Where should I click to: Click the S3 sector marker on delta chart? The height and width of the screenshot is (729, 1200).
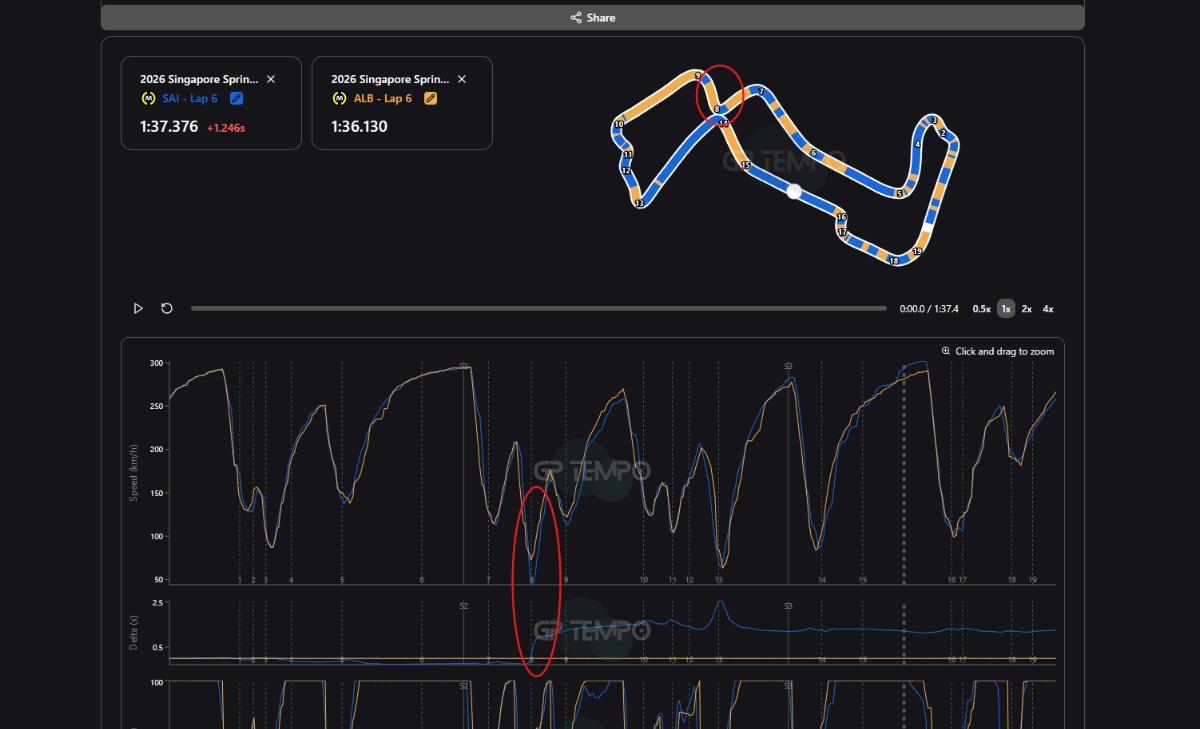(788, 606)
